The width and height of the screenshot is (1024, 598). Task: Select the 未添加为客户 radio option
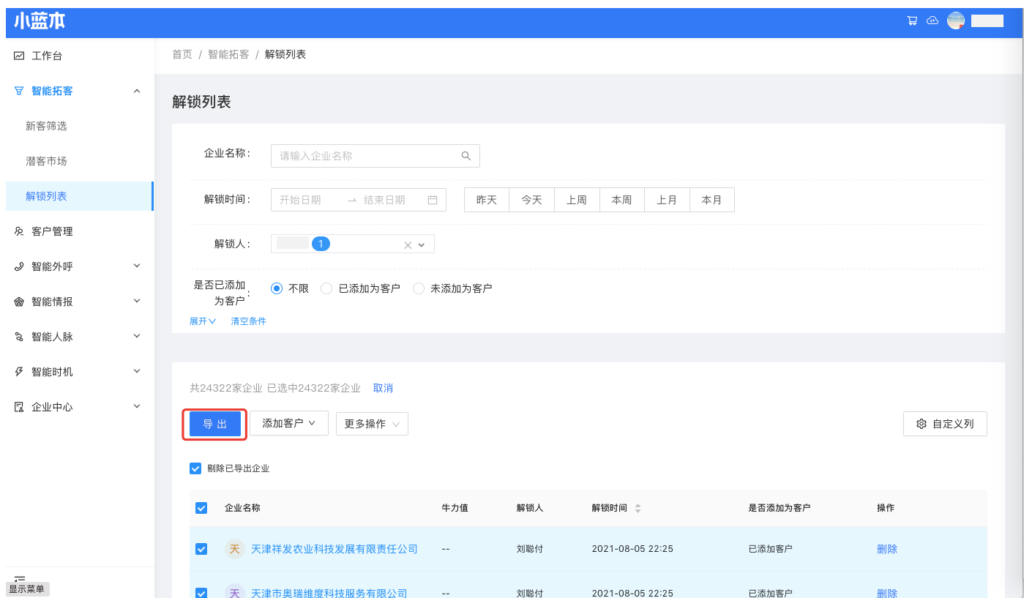(x=419, y=289)
